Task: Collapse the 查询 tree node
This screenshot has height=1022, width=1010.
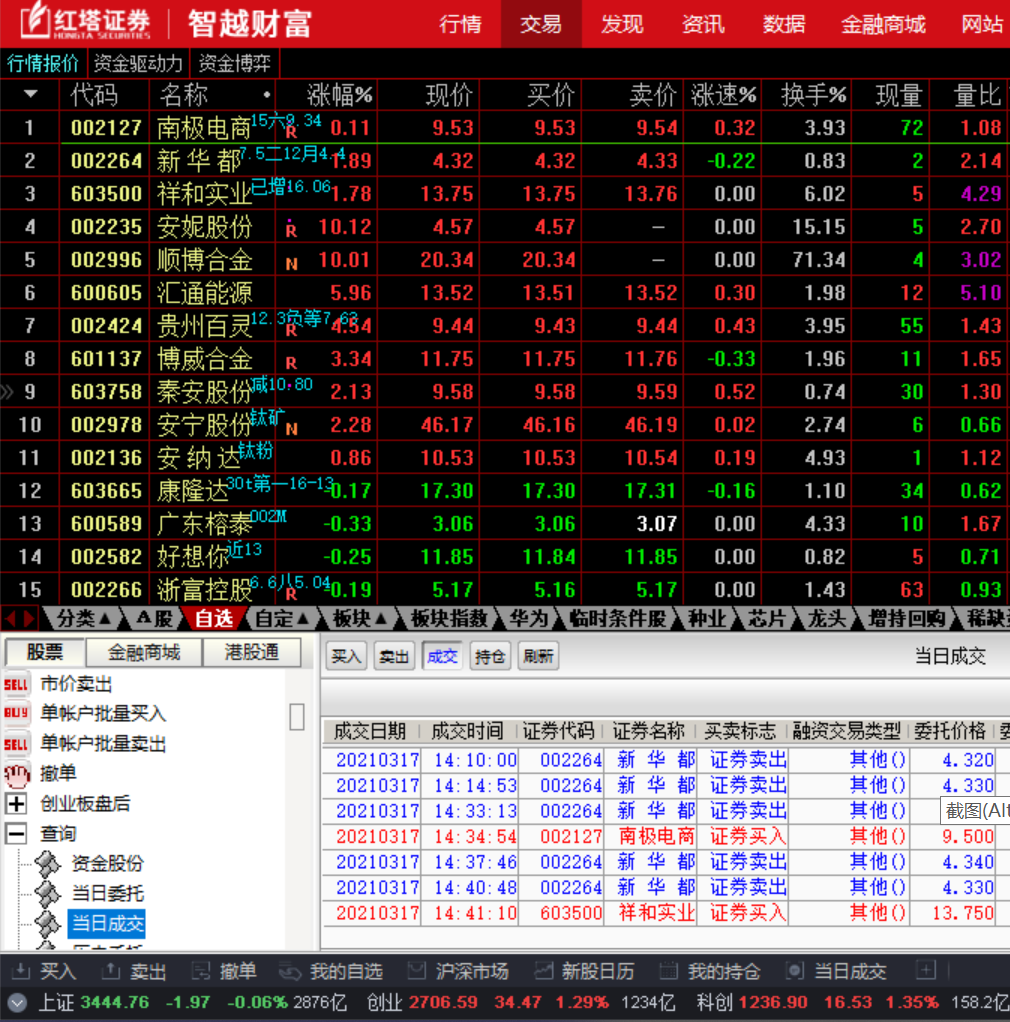Action: (x=16, y=834)
